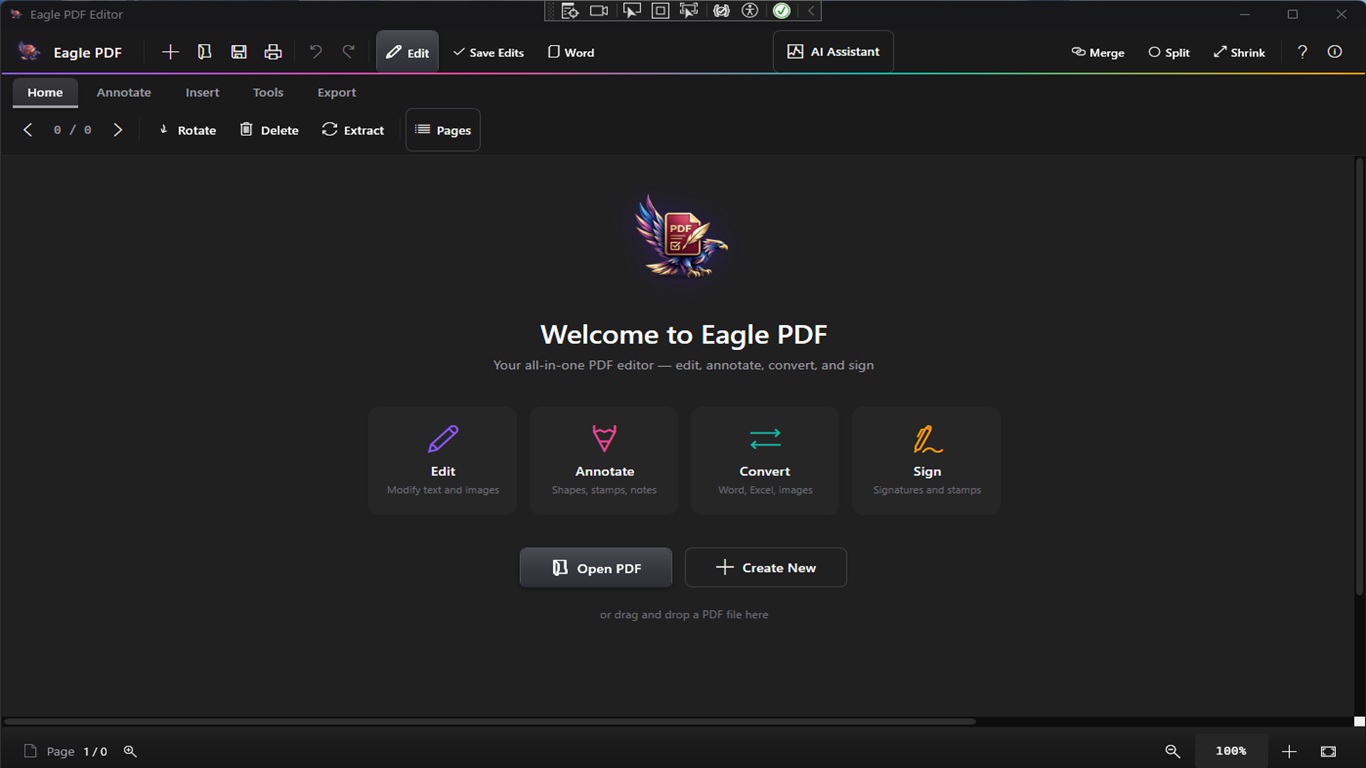Collapse the screen capture toolbar chevron

809,10
